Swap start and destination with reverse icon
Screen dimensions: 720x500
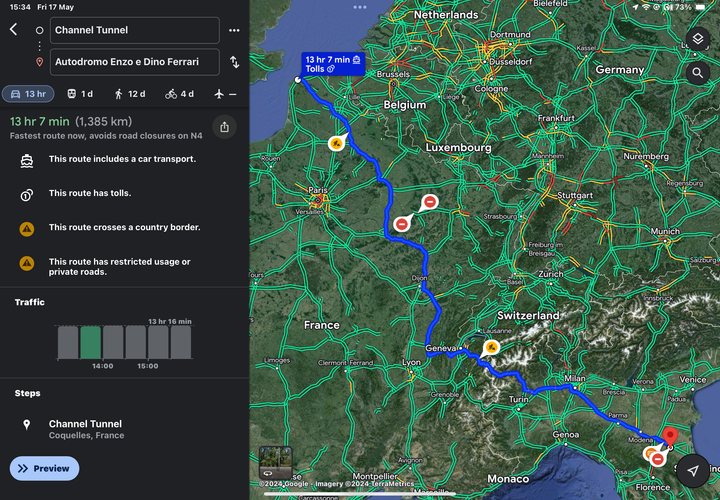(x=234, y=62)
